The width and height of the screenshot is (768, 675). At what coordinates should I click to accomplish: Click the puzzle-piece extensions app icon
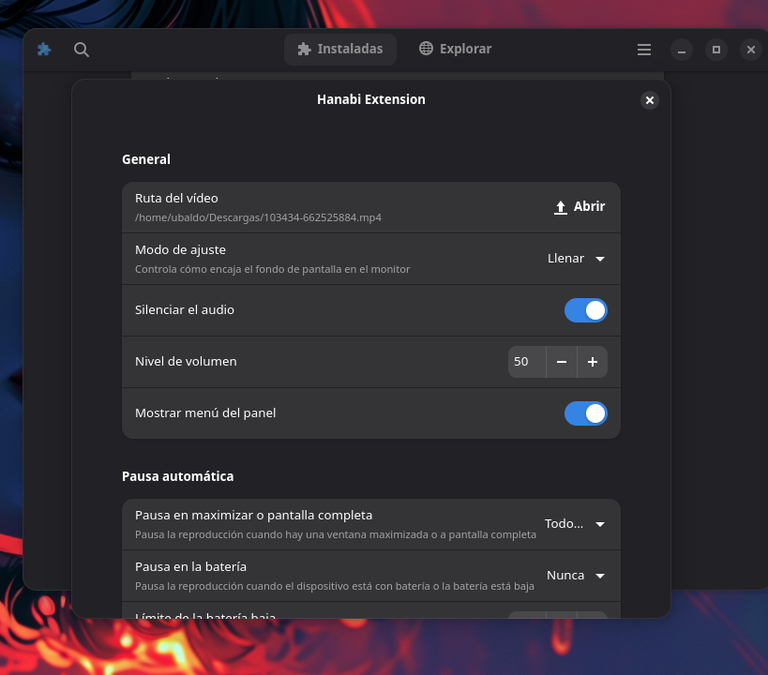coord(44,49)
